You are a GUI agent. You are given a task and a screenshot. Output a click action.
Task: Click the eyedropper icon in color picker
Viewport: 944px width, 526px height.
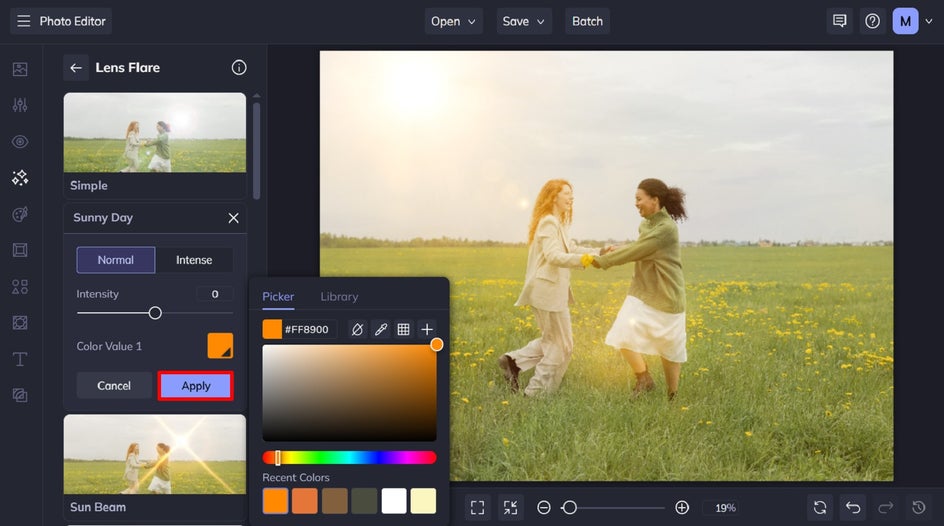(x=381, y=329)
